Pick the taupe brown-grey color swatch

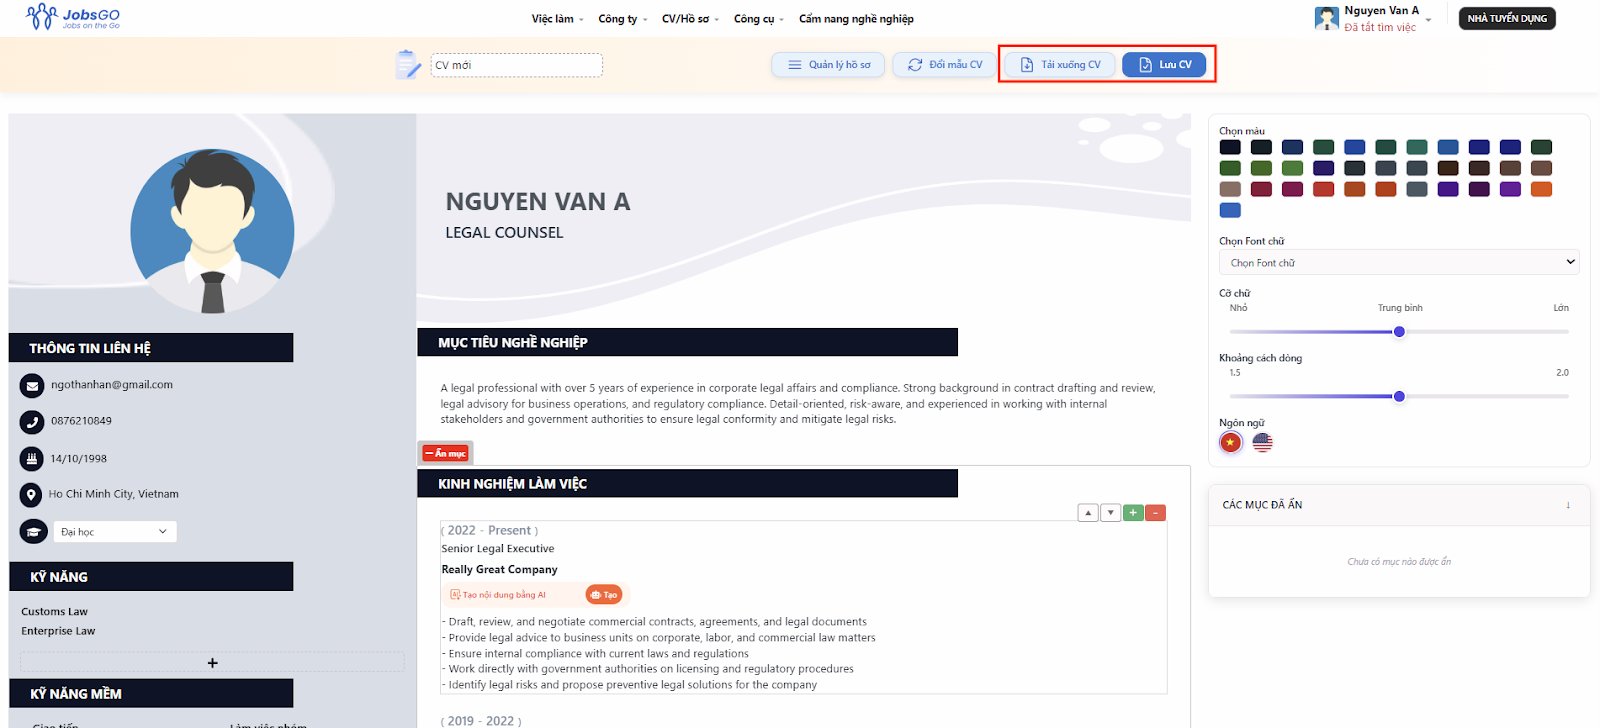click(x=1230, y=189)
